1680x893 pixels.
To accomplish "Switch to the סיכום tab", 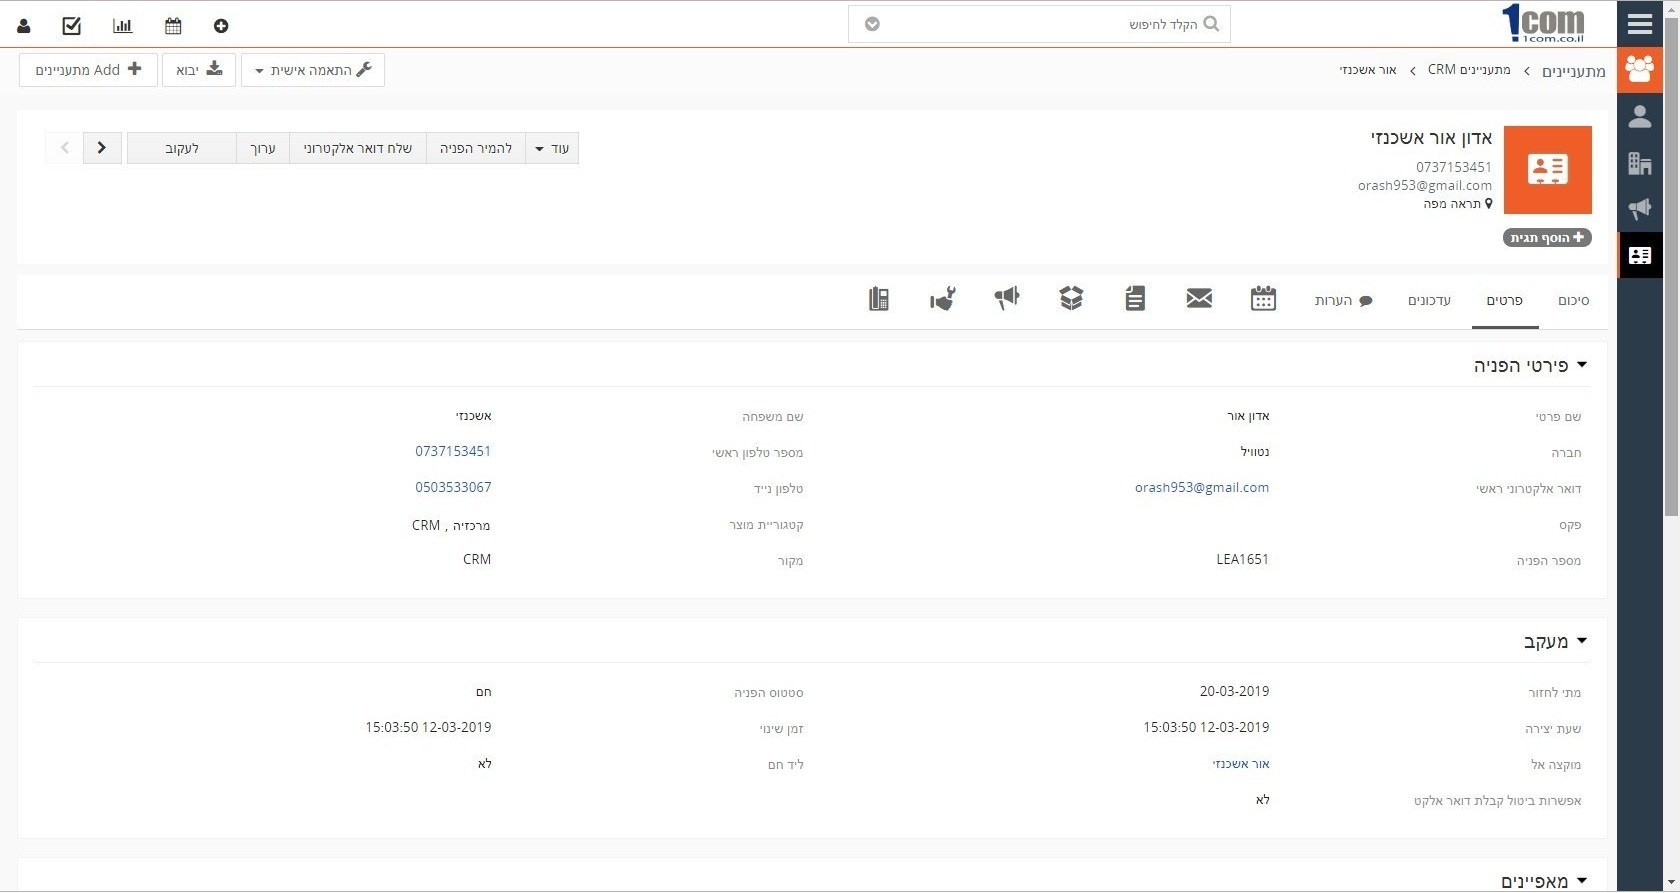I will click(1573, 300).
